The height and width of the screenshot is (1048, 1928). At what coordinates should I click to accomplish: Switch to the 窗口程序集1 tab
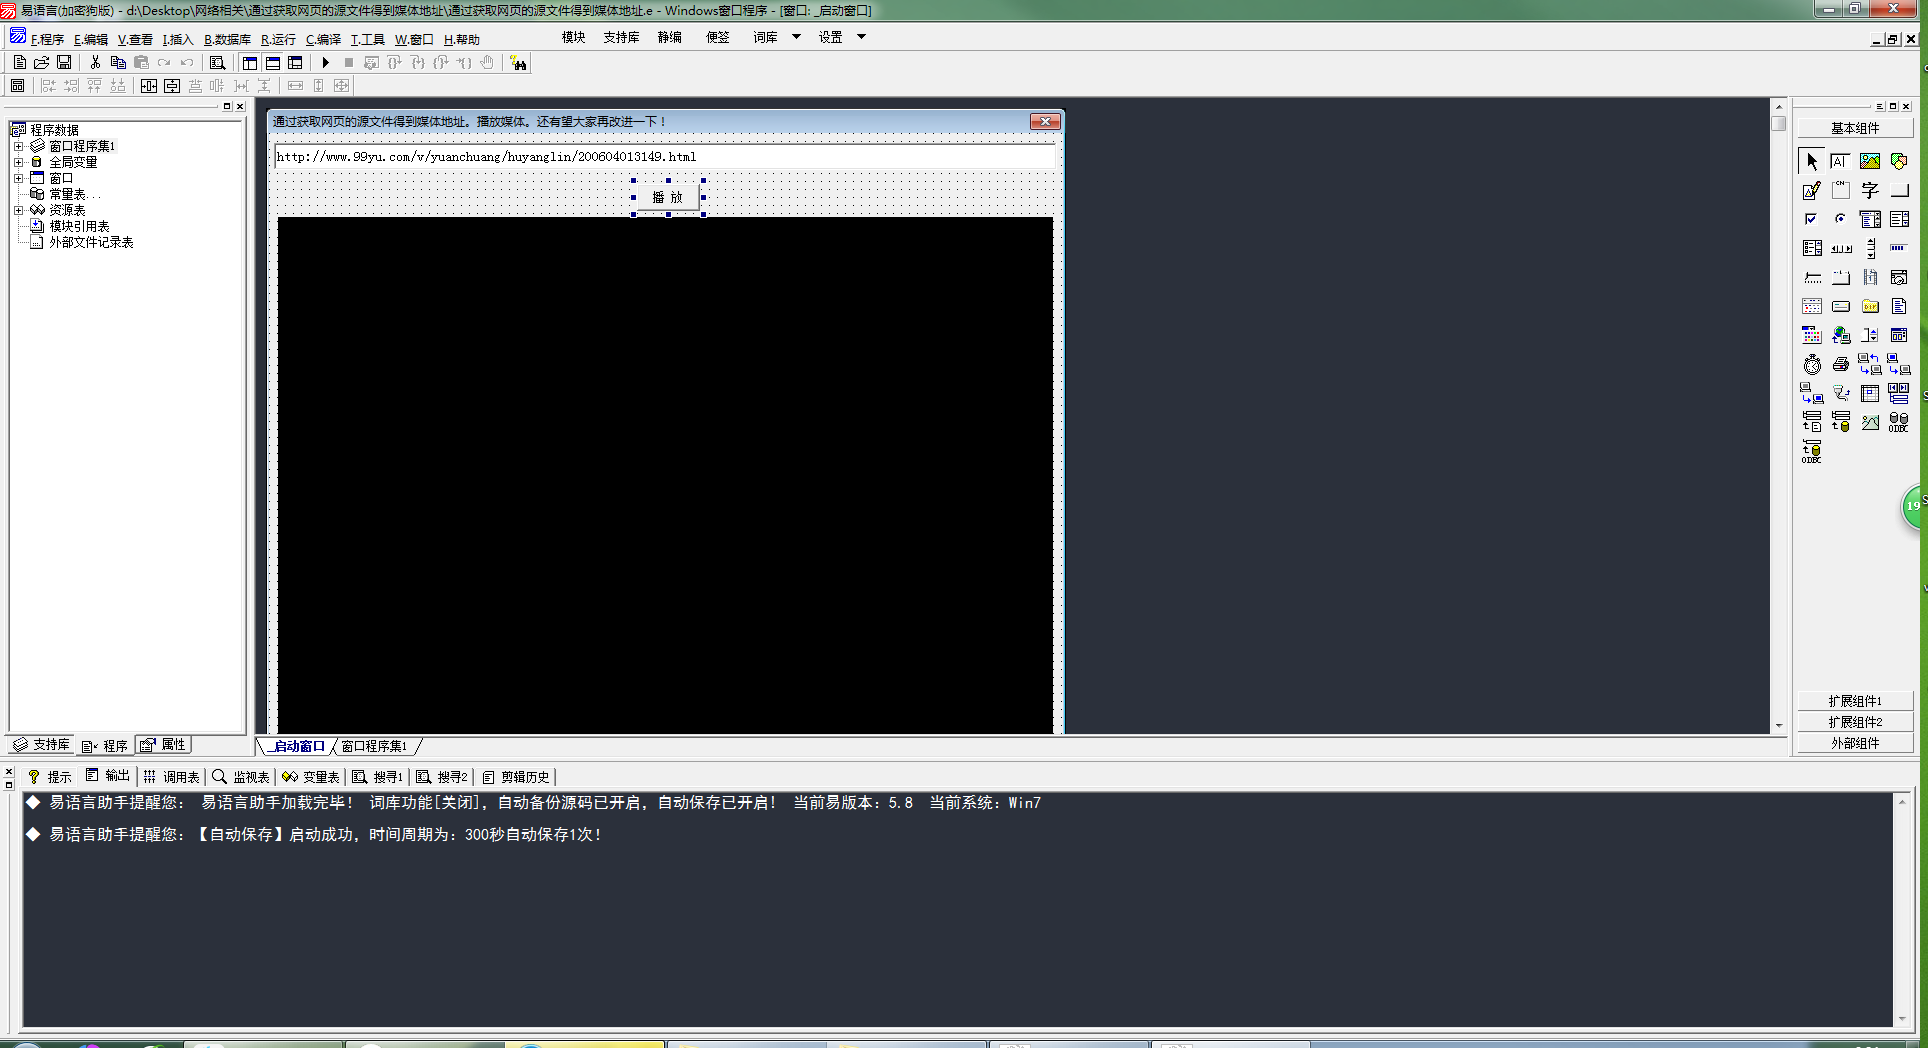click(x=374, y=746)
